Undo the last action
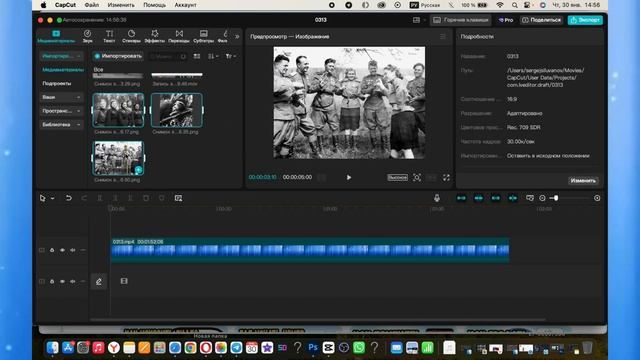Viewport: 640px width, 360px height. coord(69,198)
